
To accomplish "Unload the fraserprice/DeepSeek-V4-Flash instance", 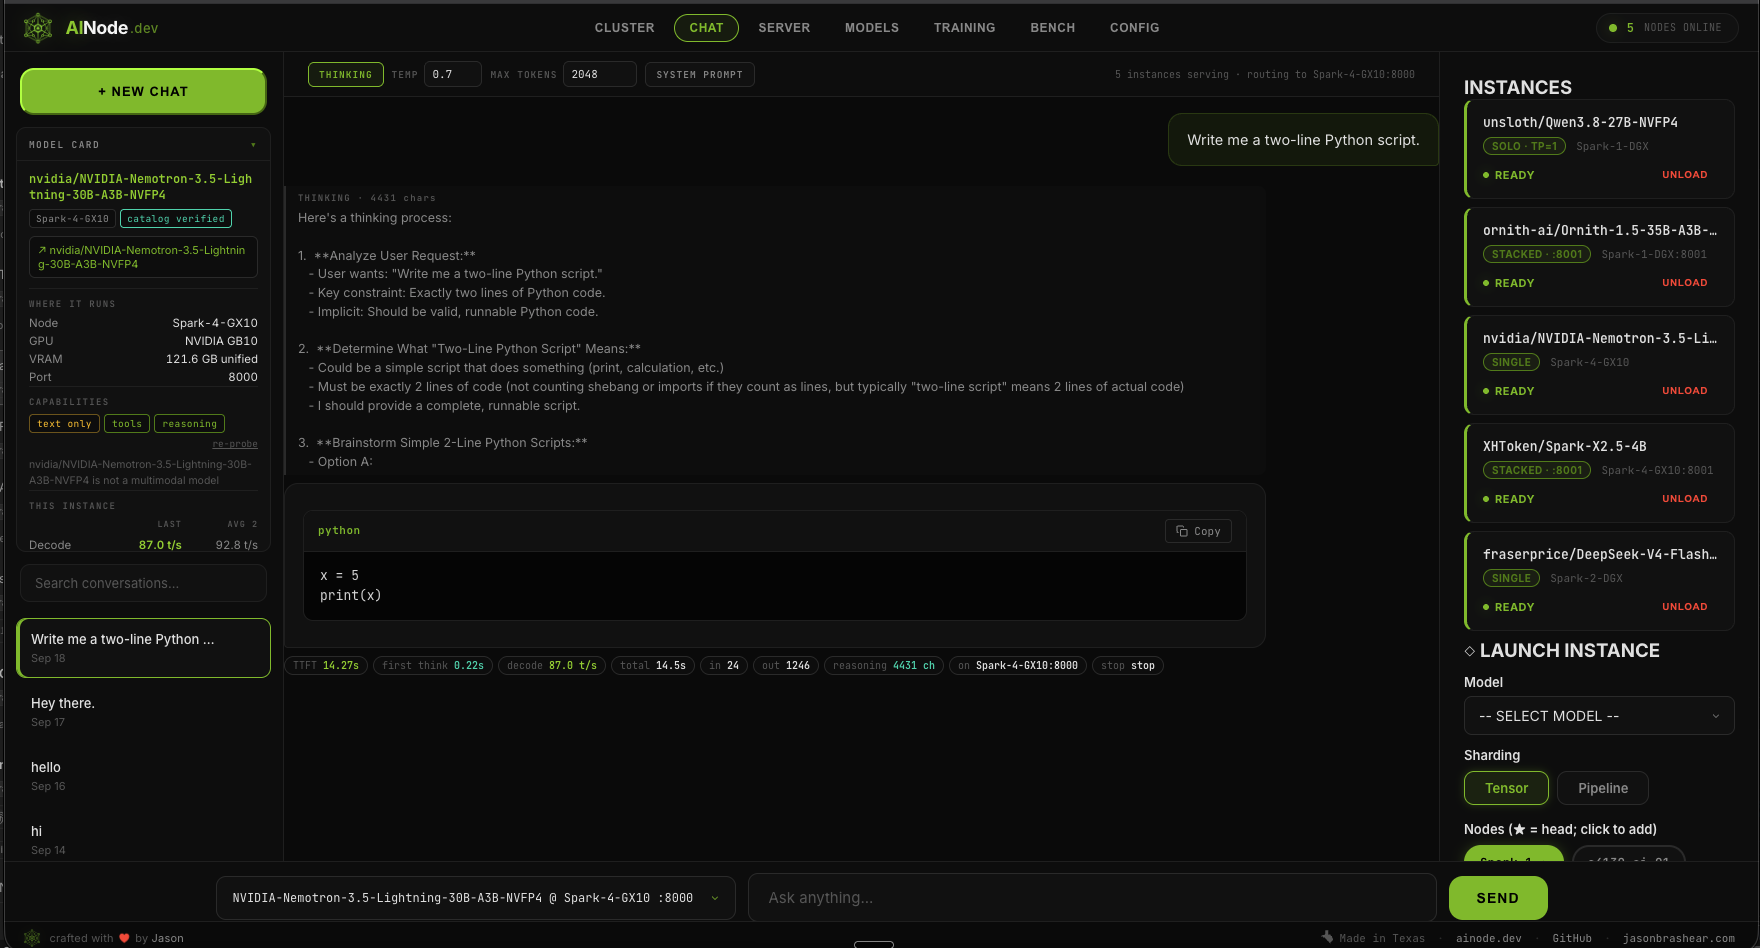I will (x=1684, y=607).
